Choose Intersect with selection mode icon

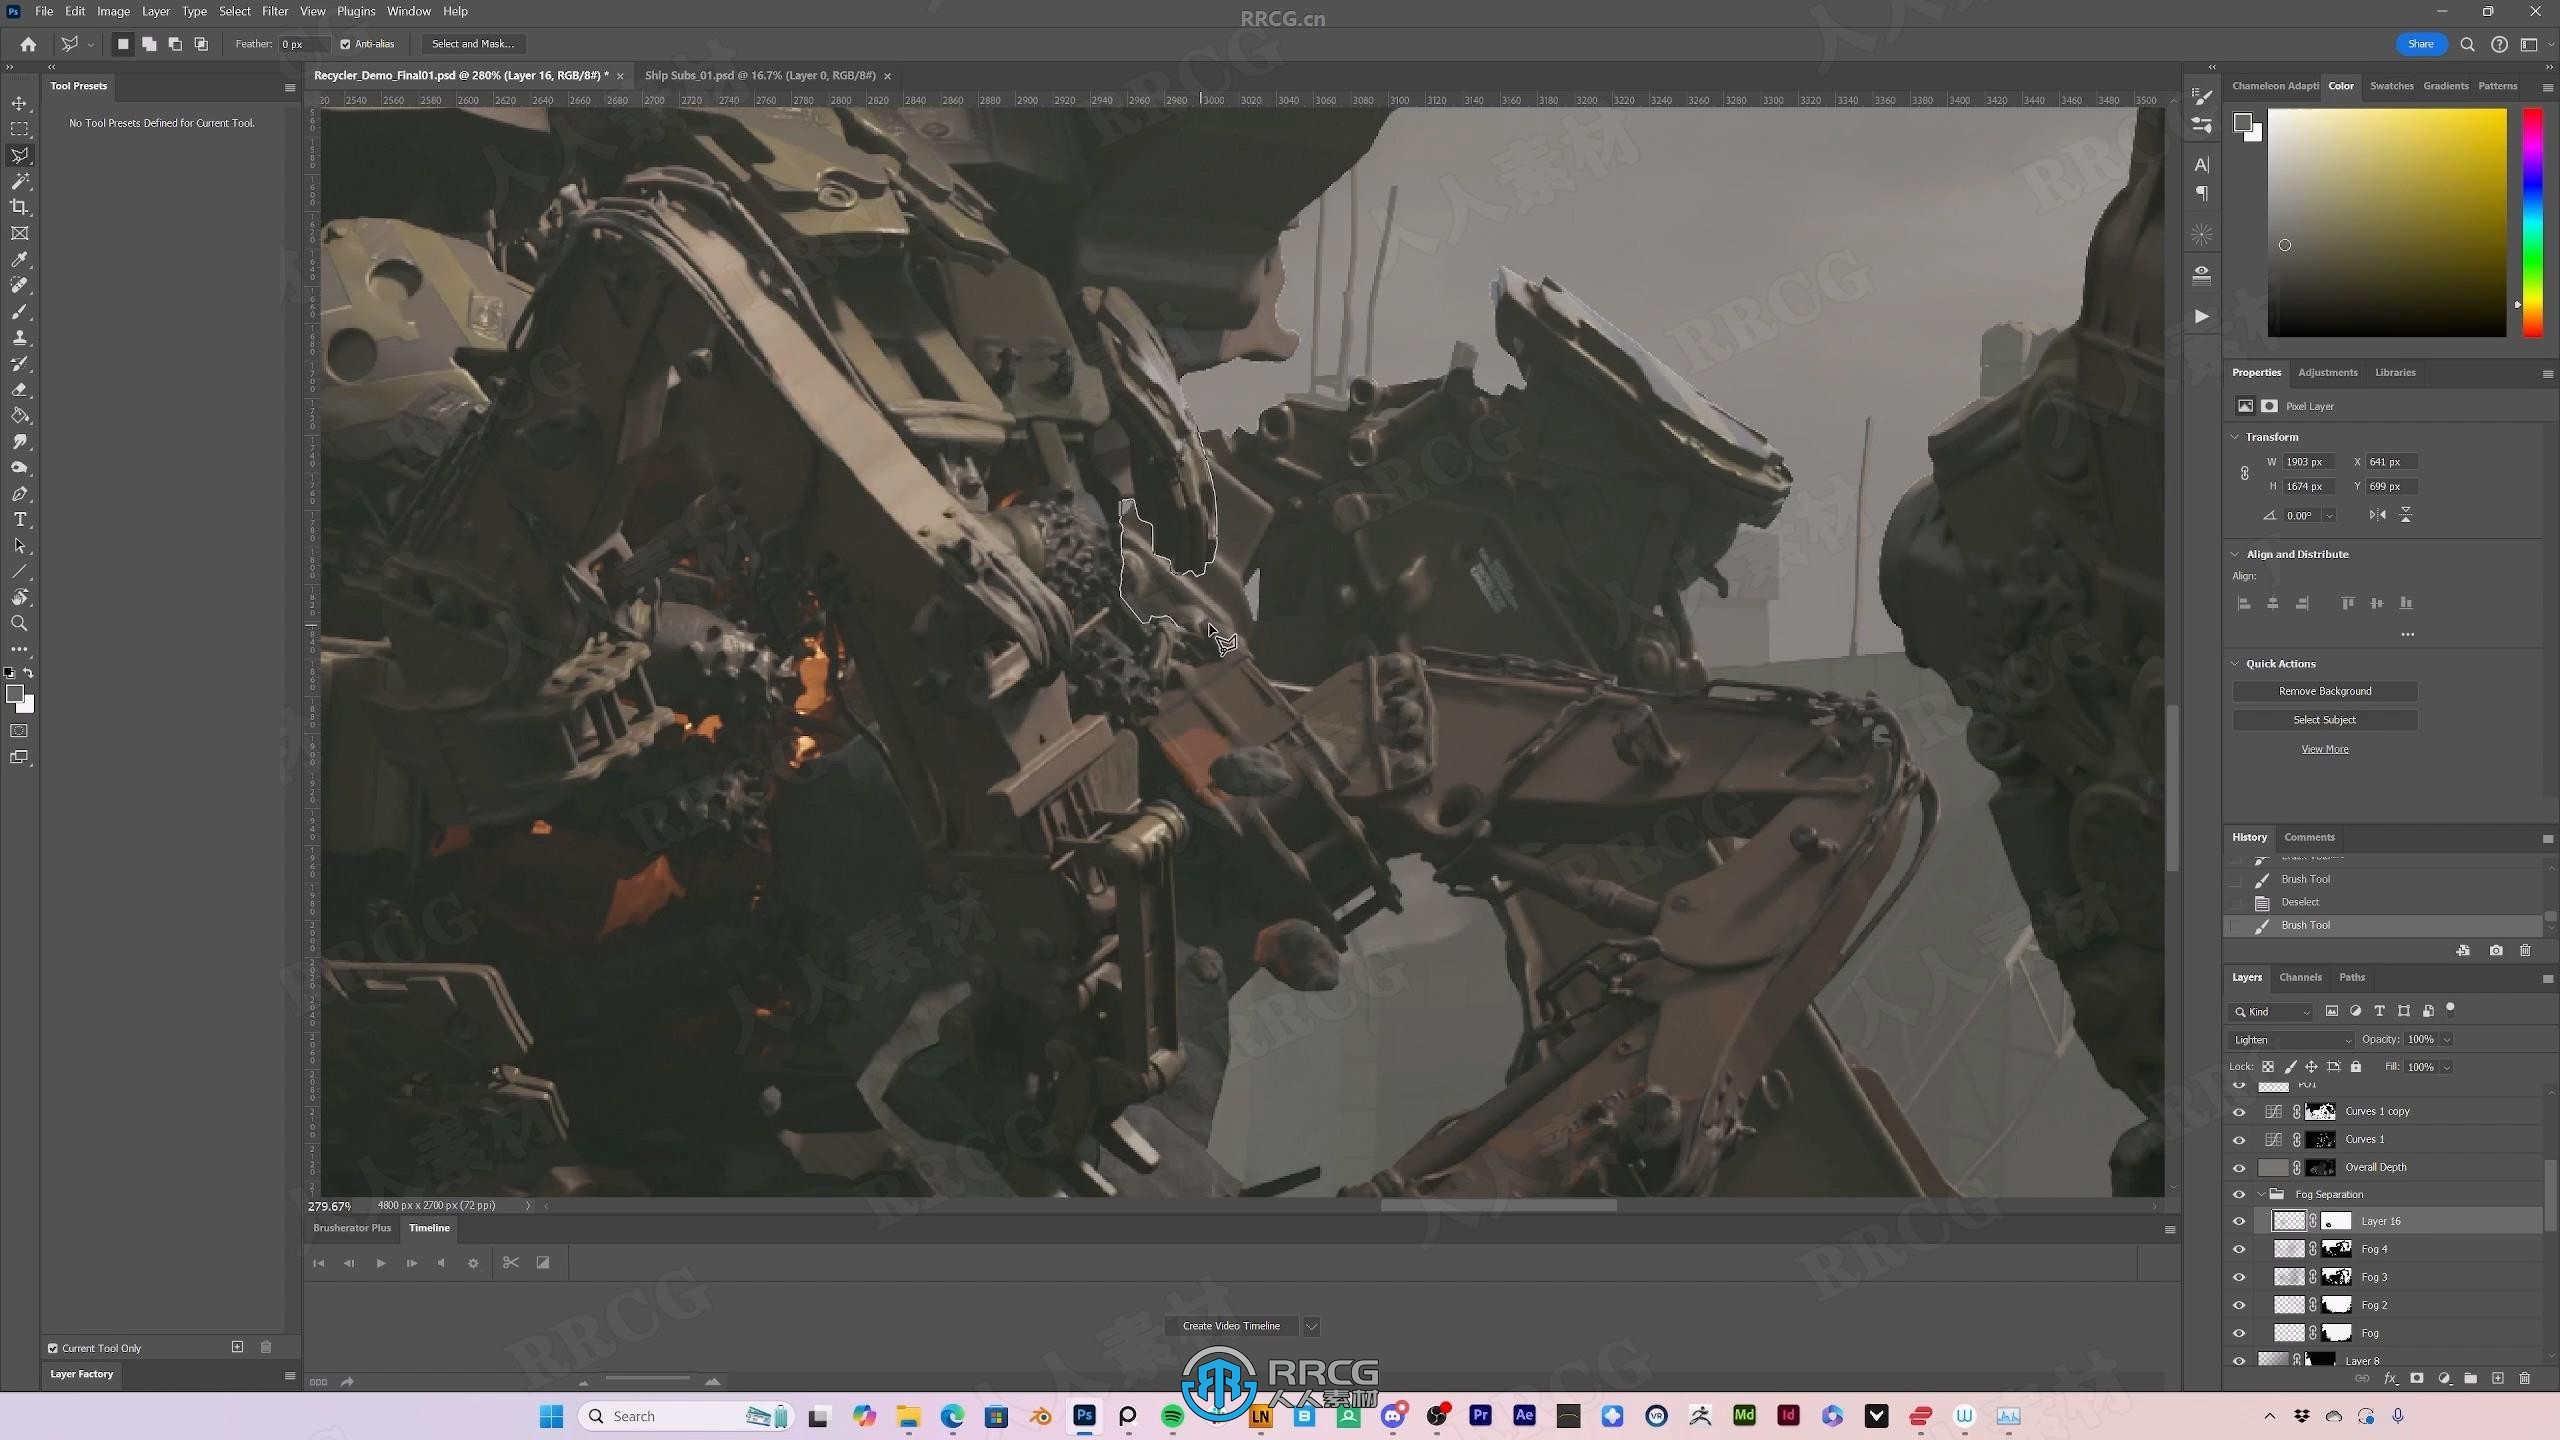coord(201,44)
